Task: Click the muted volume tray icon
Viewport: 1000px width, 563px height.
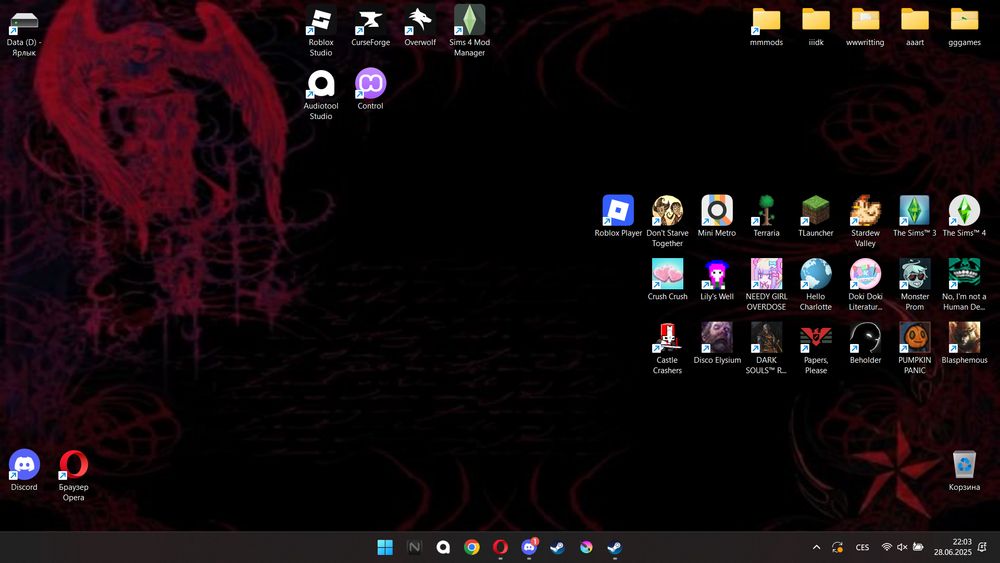Action: coord(902,547)
